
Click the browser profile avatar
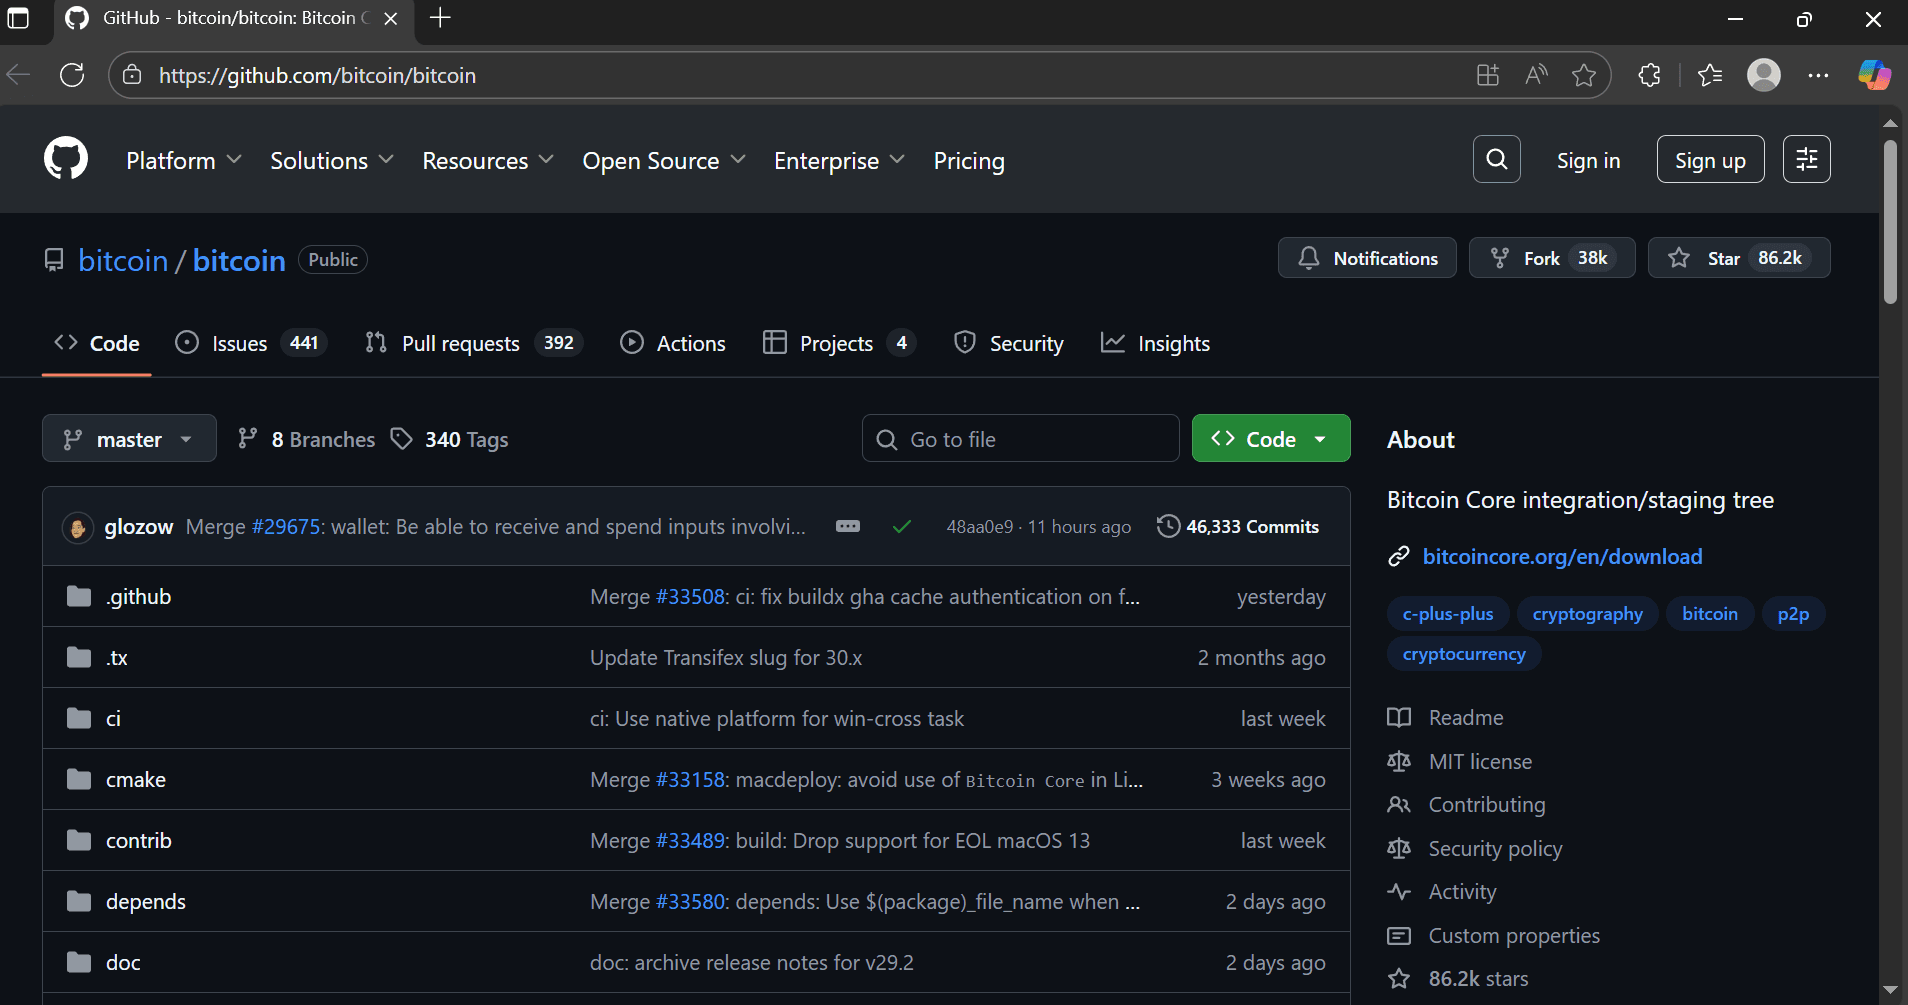click(1764, 75)
